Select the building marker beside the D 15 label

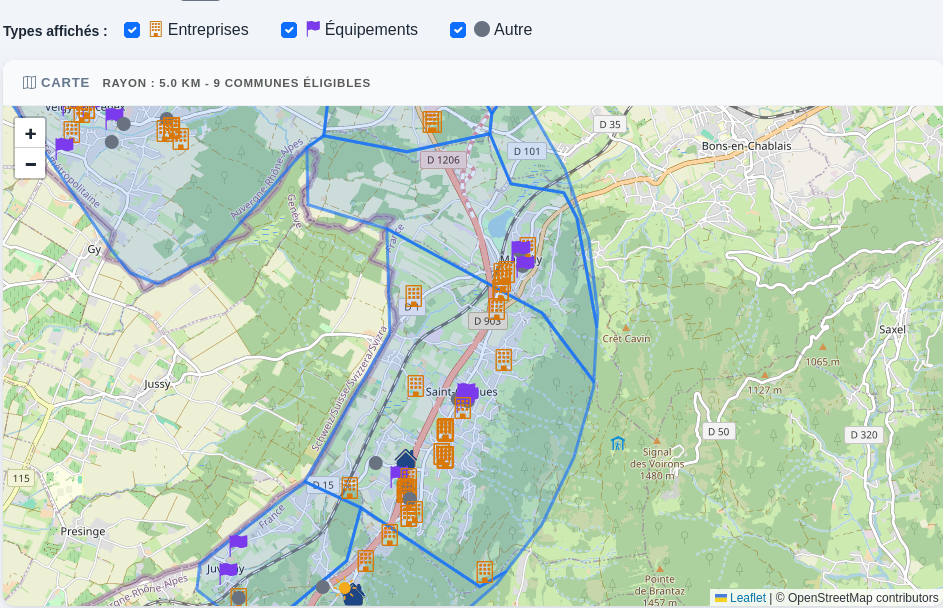349,488
